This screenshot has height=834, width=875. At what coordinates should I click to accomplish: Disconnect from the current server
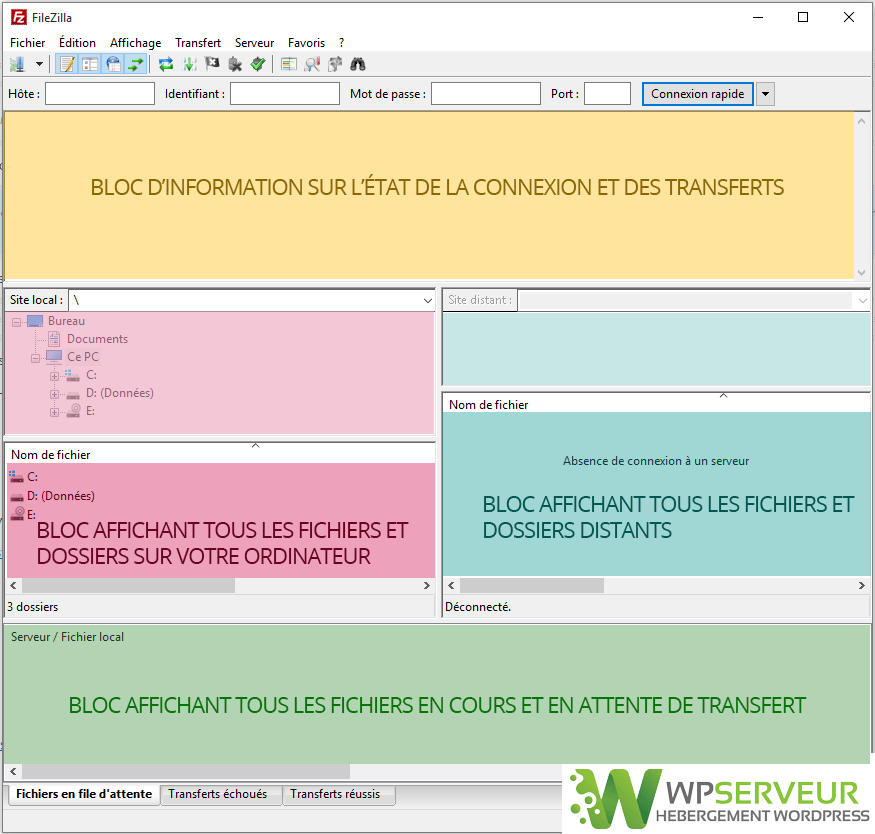(x=235, y=64)
